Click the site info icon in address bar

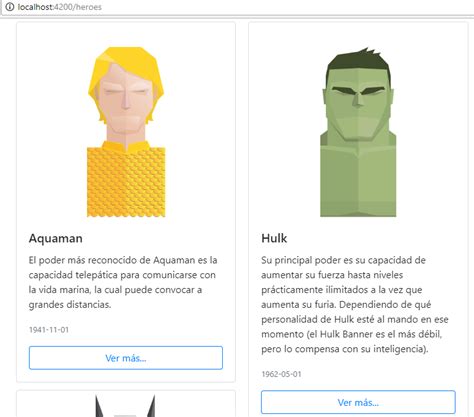point(10,7)
